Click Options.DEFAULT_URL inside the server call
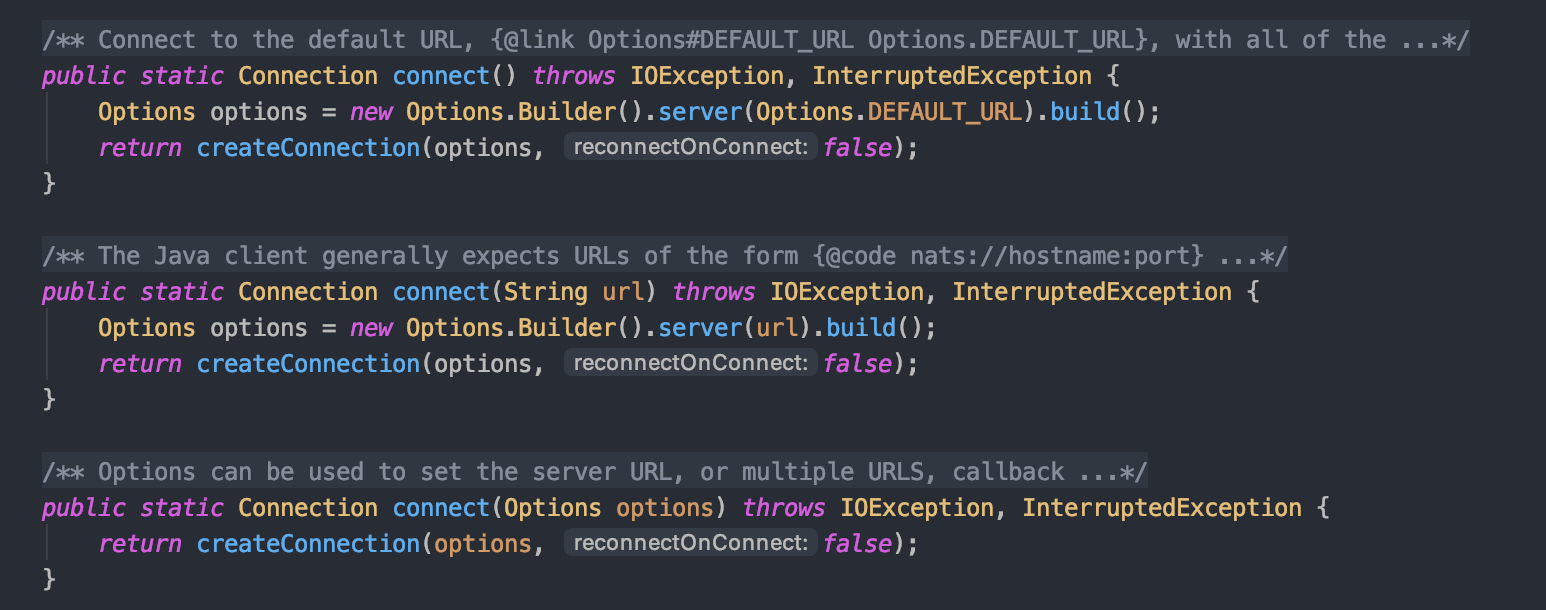This screenshot has width=1546, height=610. point(890,112)
